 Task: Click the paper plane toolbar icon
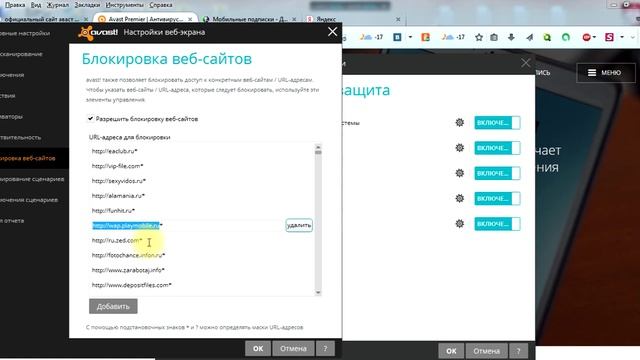(529, 38)
